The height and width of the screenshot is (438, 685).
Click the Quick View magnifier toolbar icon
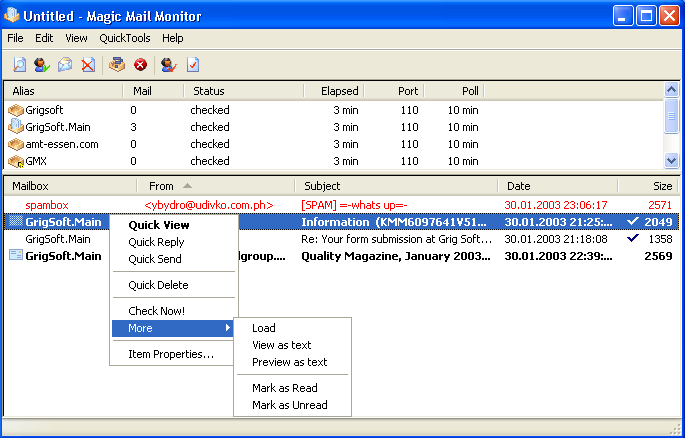(x=19, y=65)
